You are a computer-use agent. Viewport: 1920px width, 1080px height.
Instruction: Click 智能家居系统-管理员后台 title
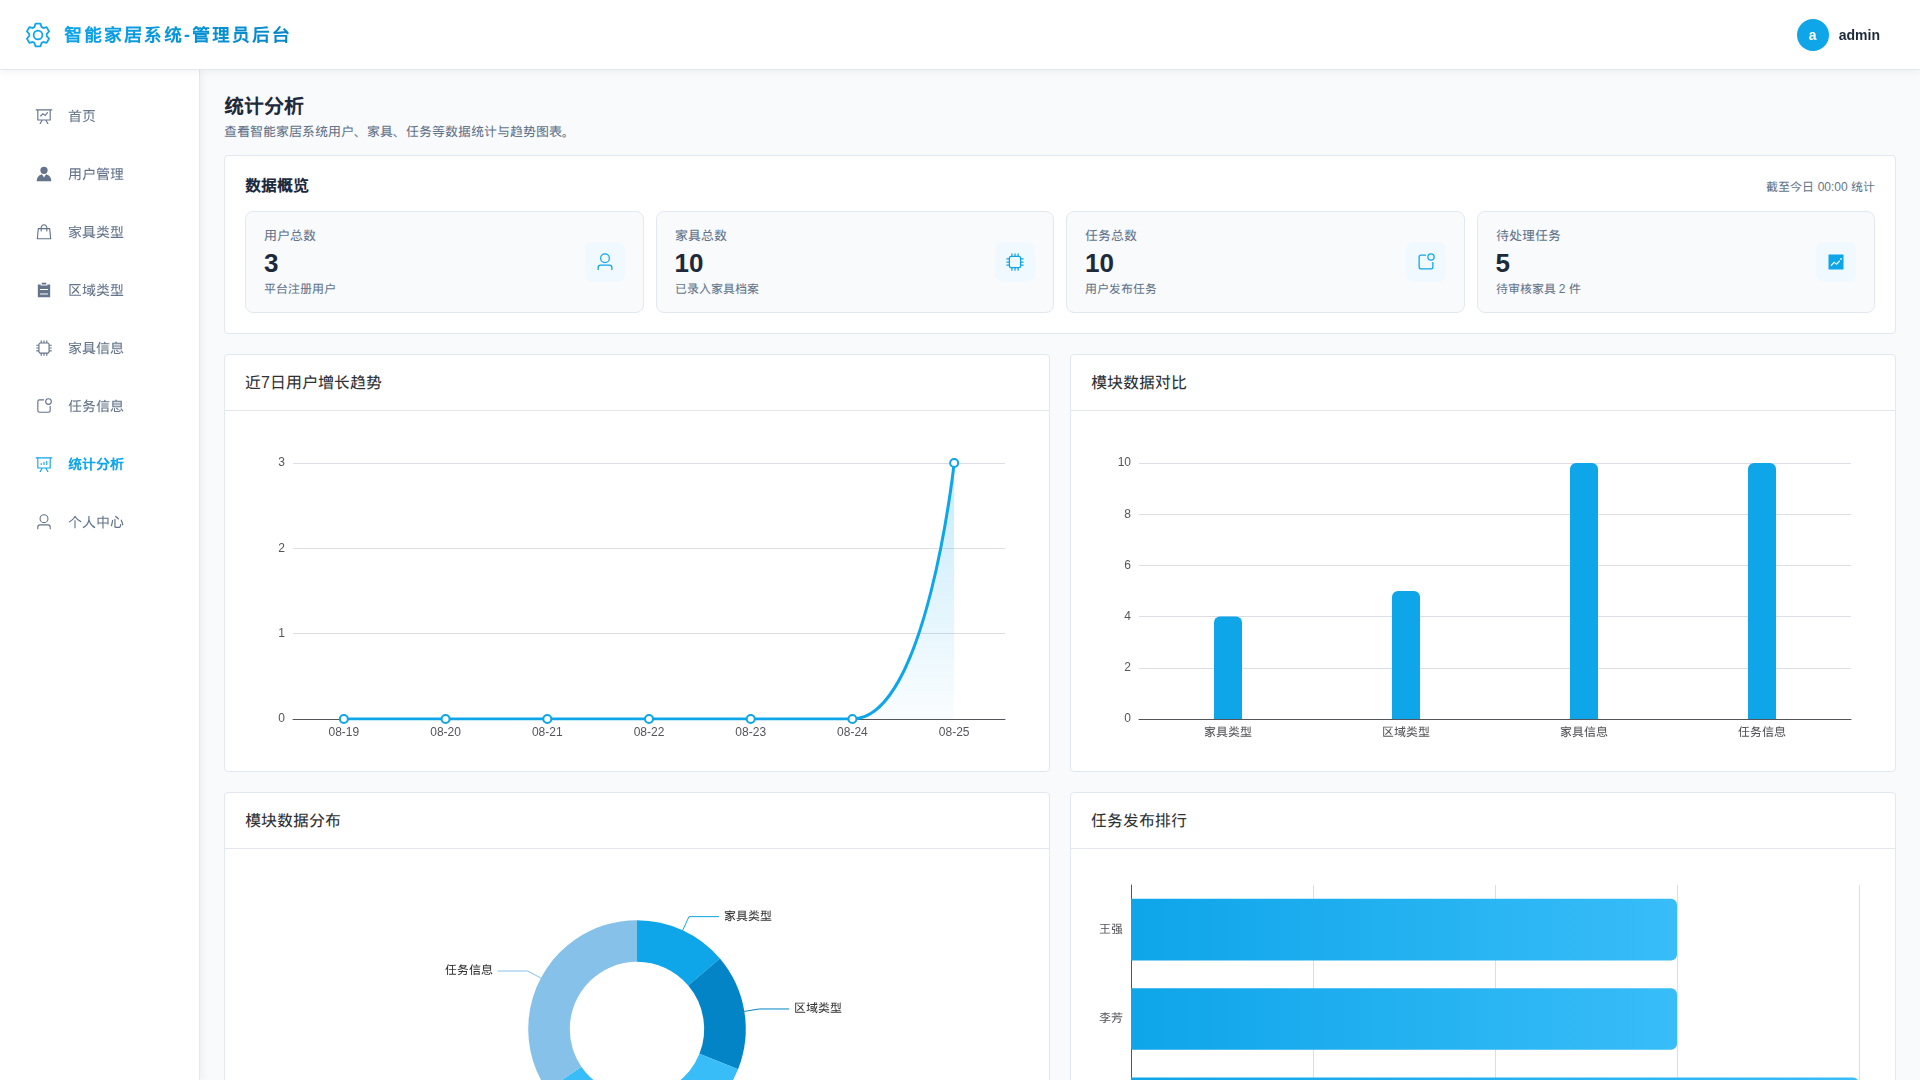[x=177, y=35]
